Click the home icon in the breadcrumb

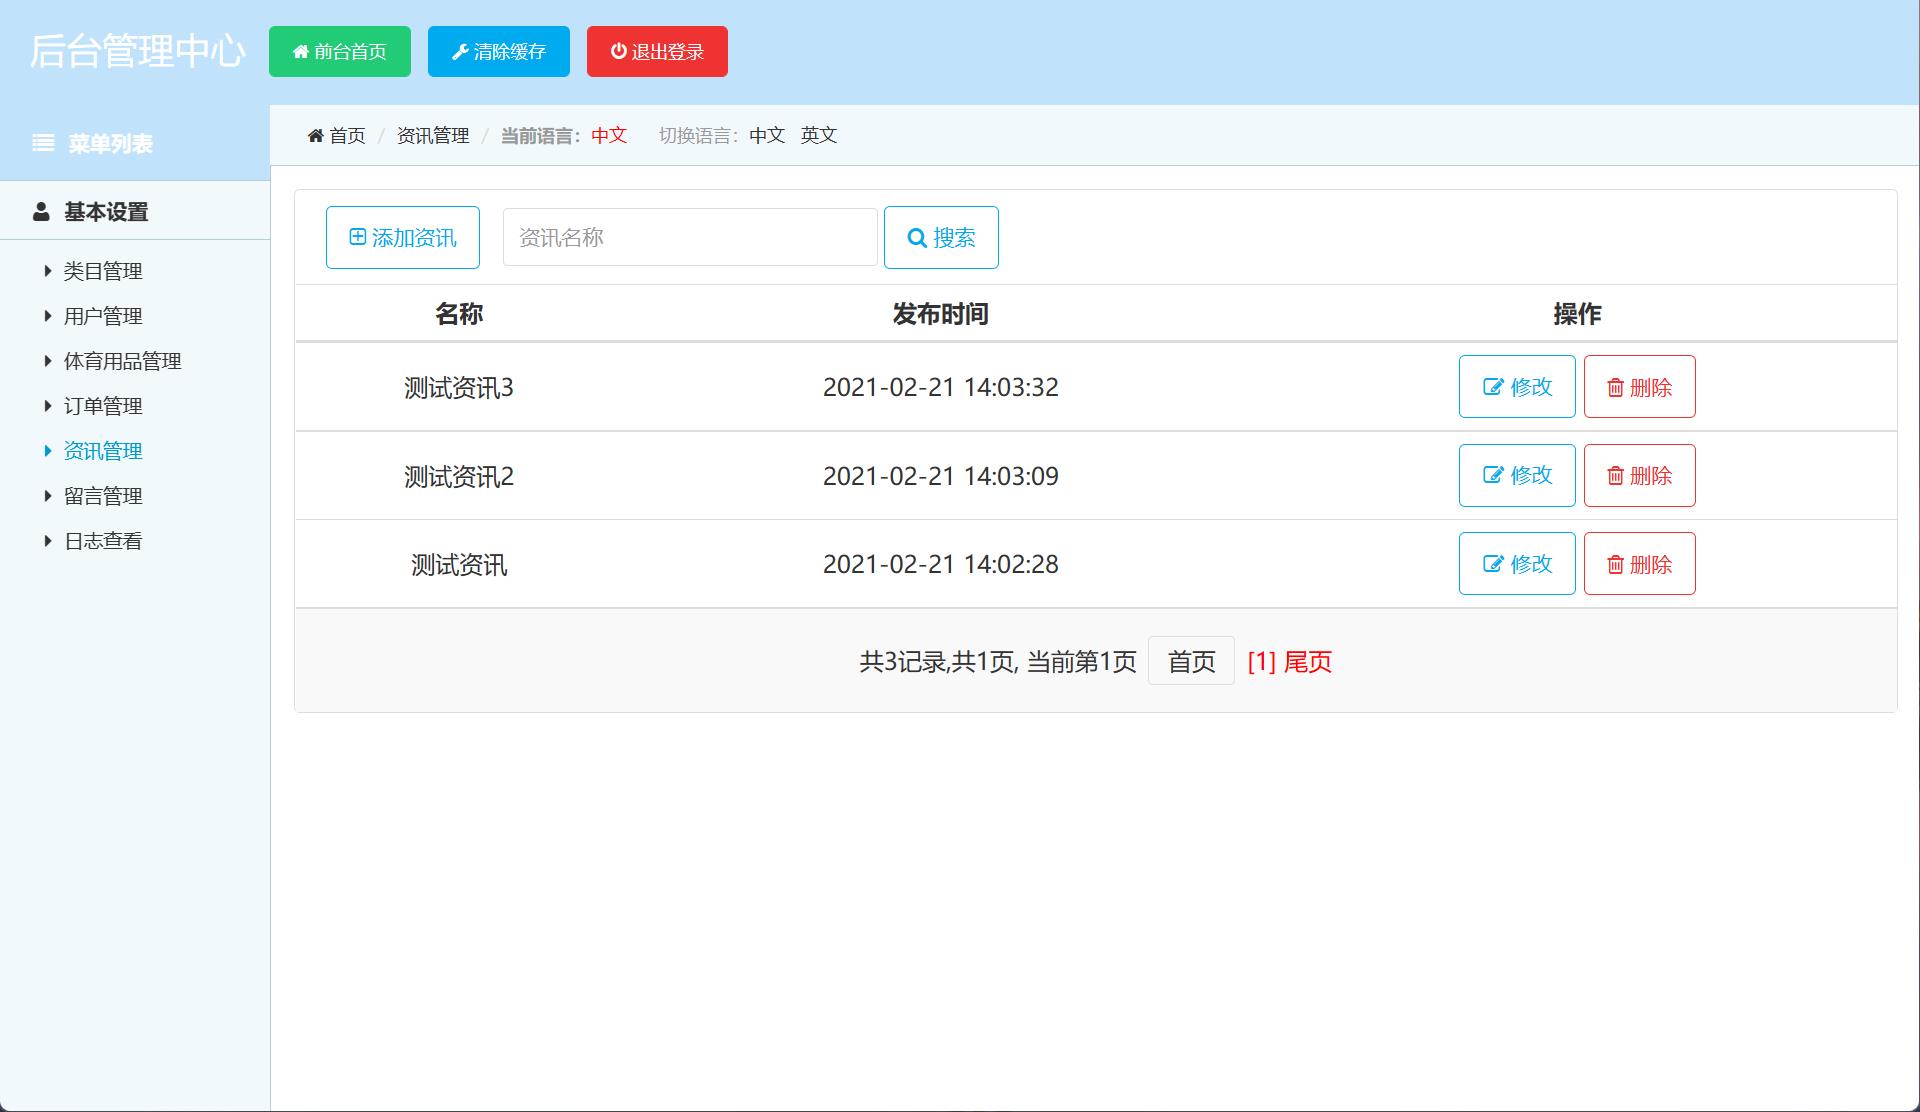(x=315, y=135)
